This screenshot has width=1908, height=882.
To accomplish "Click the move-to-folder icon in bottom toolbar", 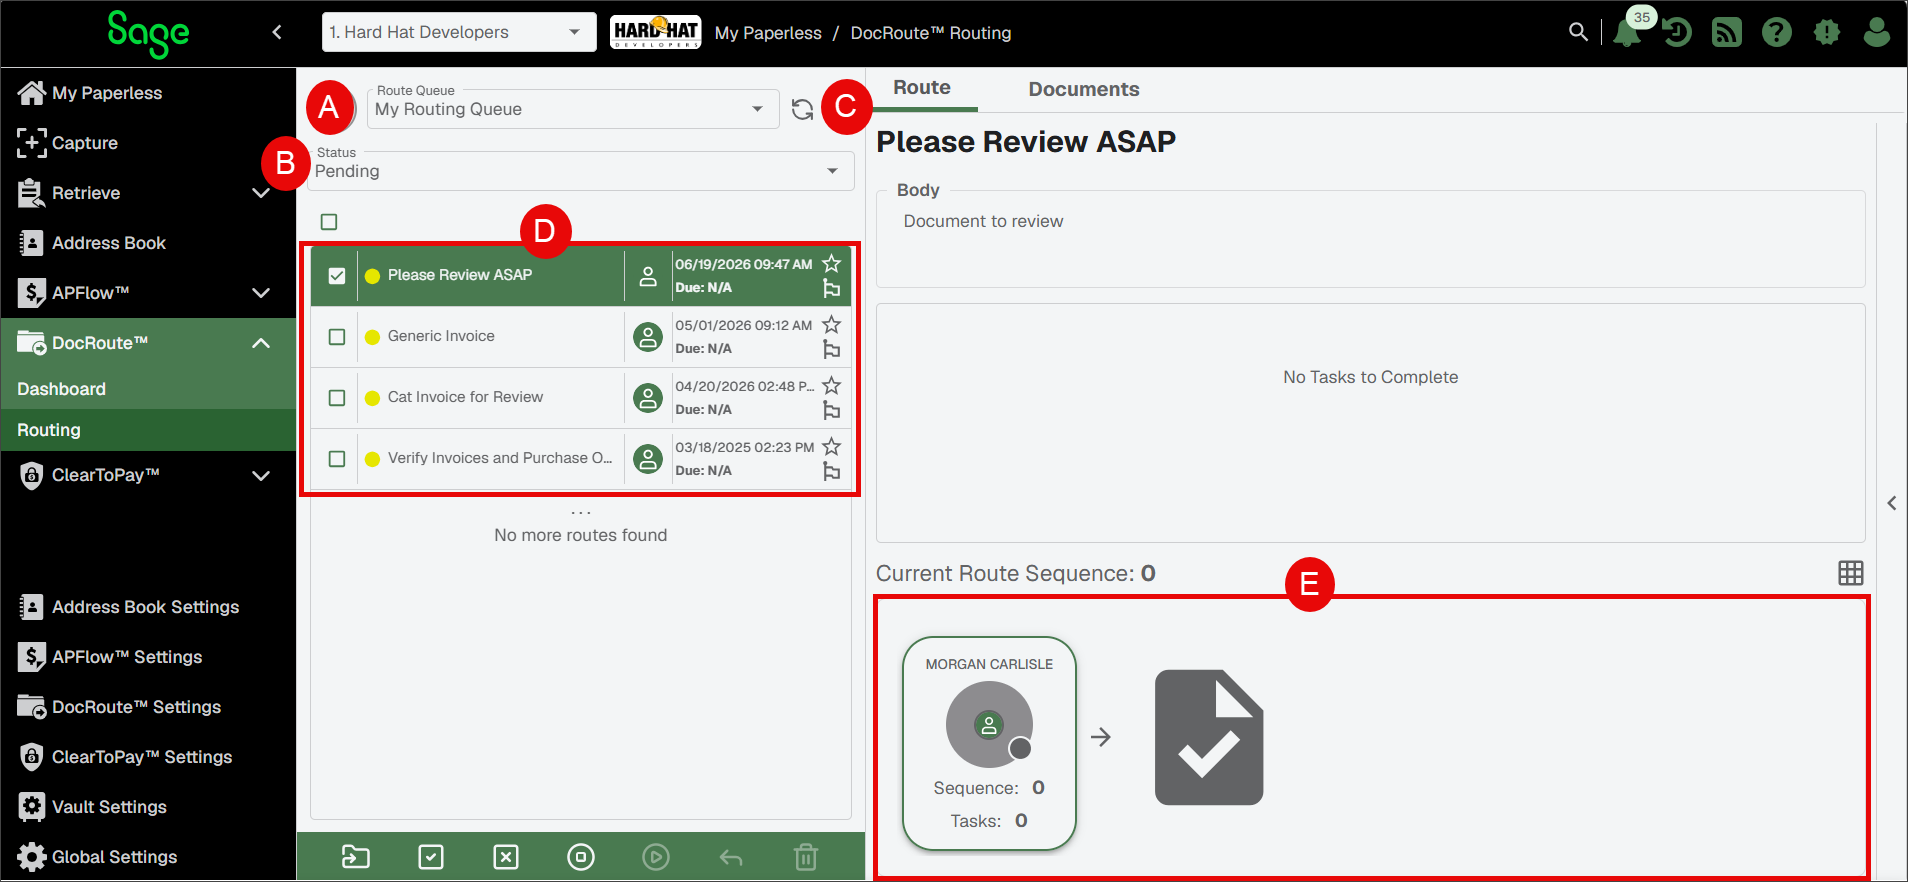I will (x=356, y=857).
